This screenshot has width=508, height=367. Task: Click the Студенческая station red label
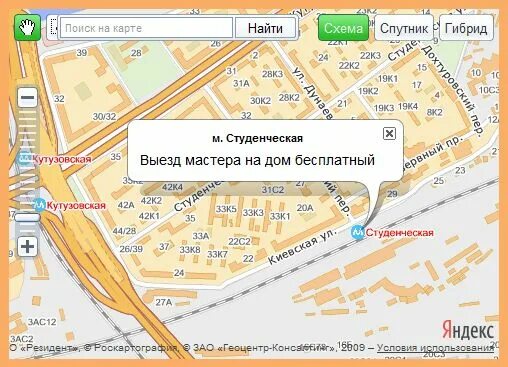(399, 233)
